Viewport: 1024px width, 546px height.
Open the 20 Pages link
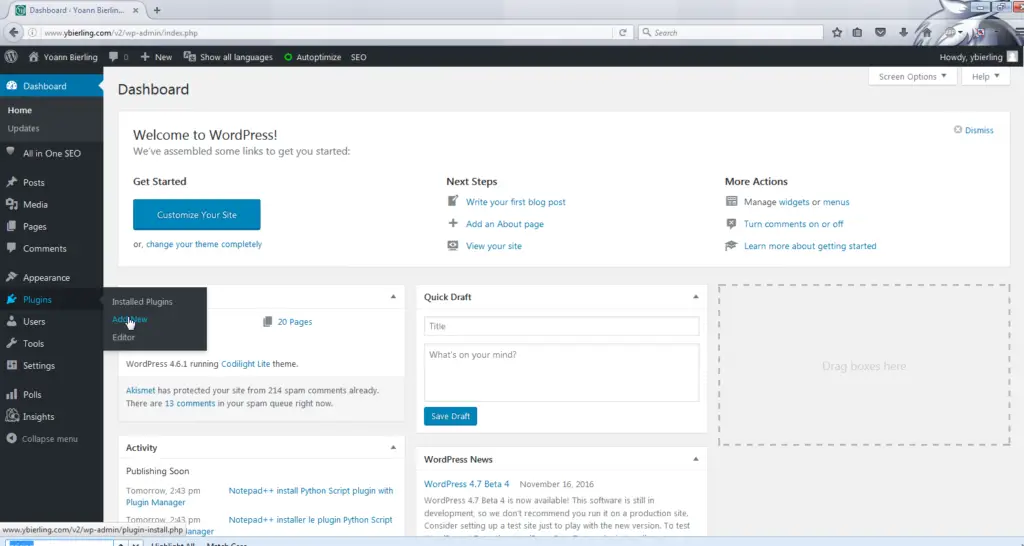pos(295,322)
